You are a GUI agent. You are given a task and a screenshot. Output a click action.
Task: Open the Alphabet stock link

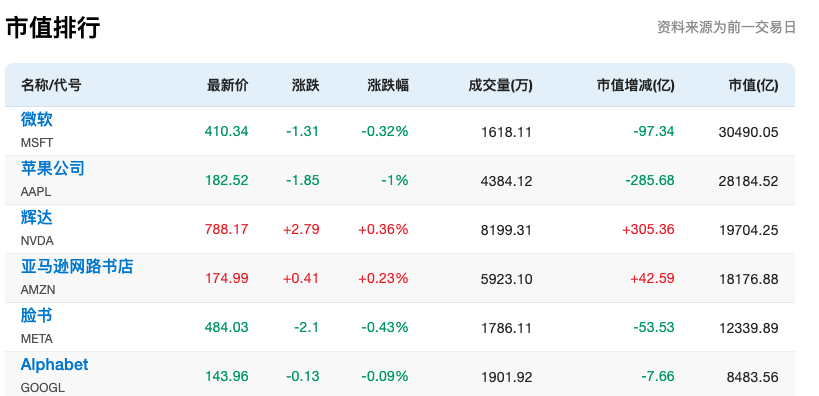tap(54, 364)
